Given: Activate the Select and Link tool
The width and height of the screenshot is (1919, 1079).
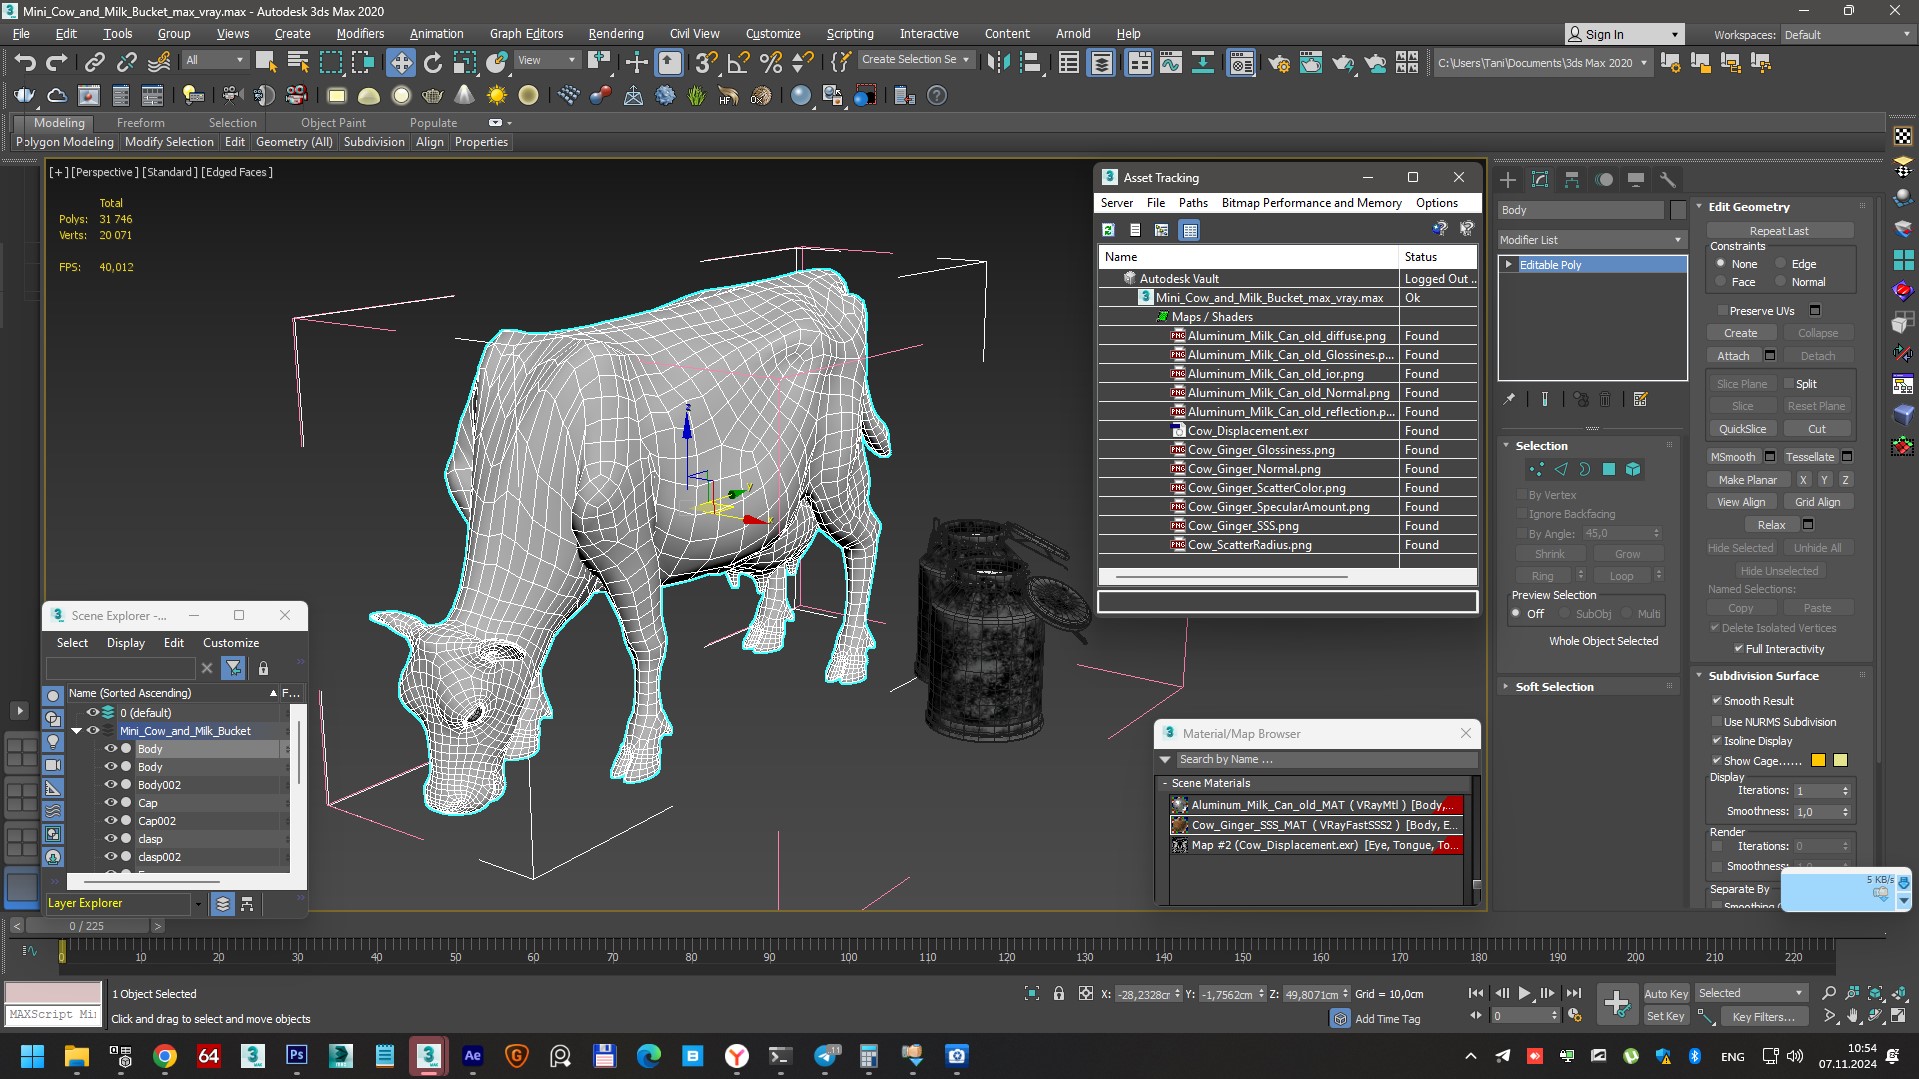Looking at the screenshot, I should [94, 63].
